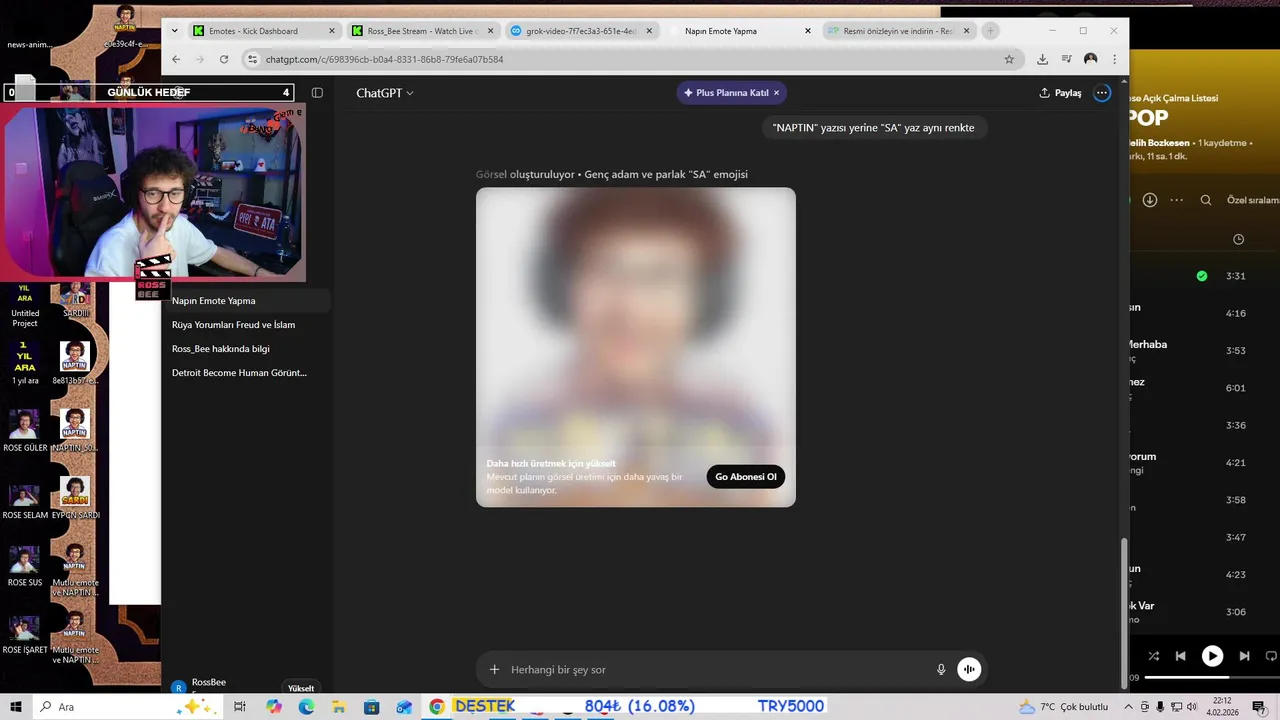Open the RossBee account profile menu
Screen dimensions: 1280x720
pos(200,685)
